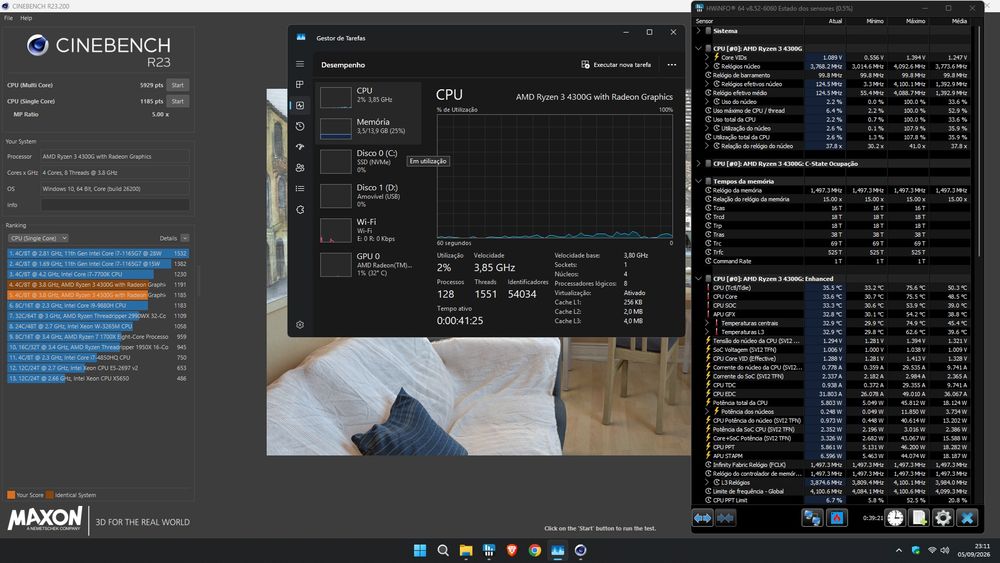Click HWiNFO log file save icon
The image size is (1000, 563).
pos(918,518)
